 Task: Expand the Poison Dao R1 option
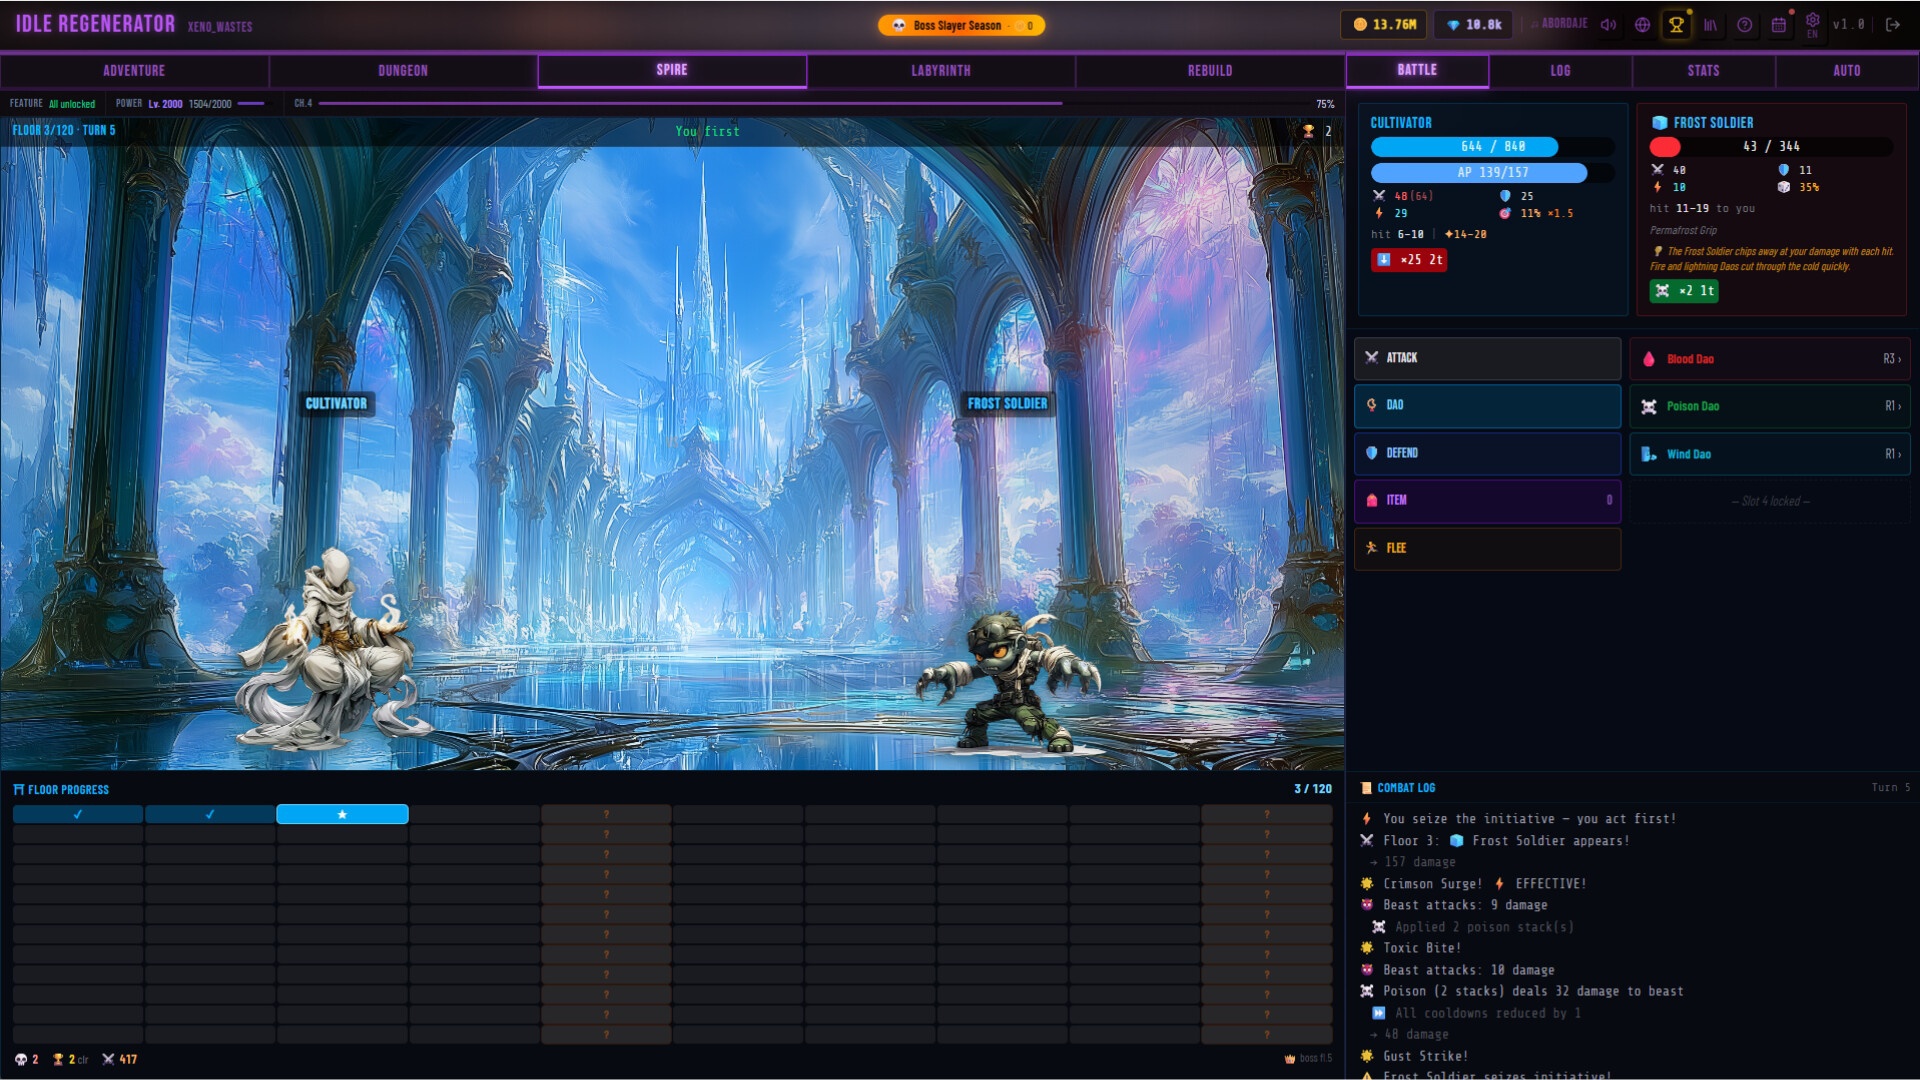[1769, 406]
